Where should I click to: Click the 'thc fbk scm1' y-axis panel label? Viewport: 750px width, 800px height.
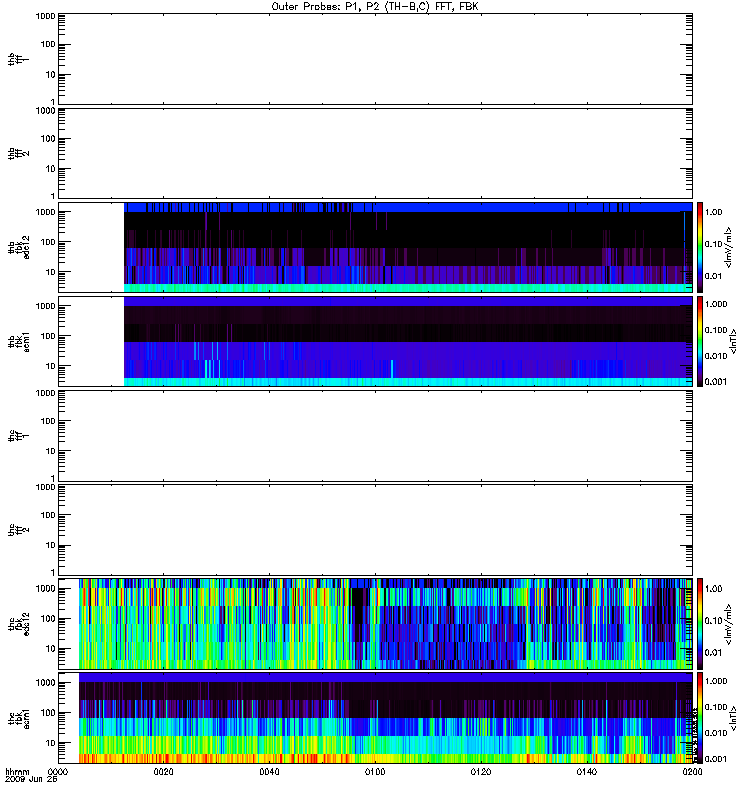(x=19, y=718)
